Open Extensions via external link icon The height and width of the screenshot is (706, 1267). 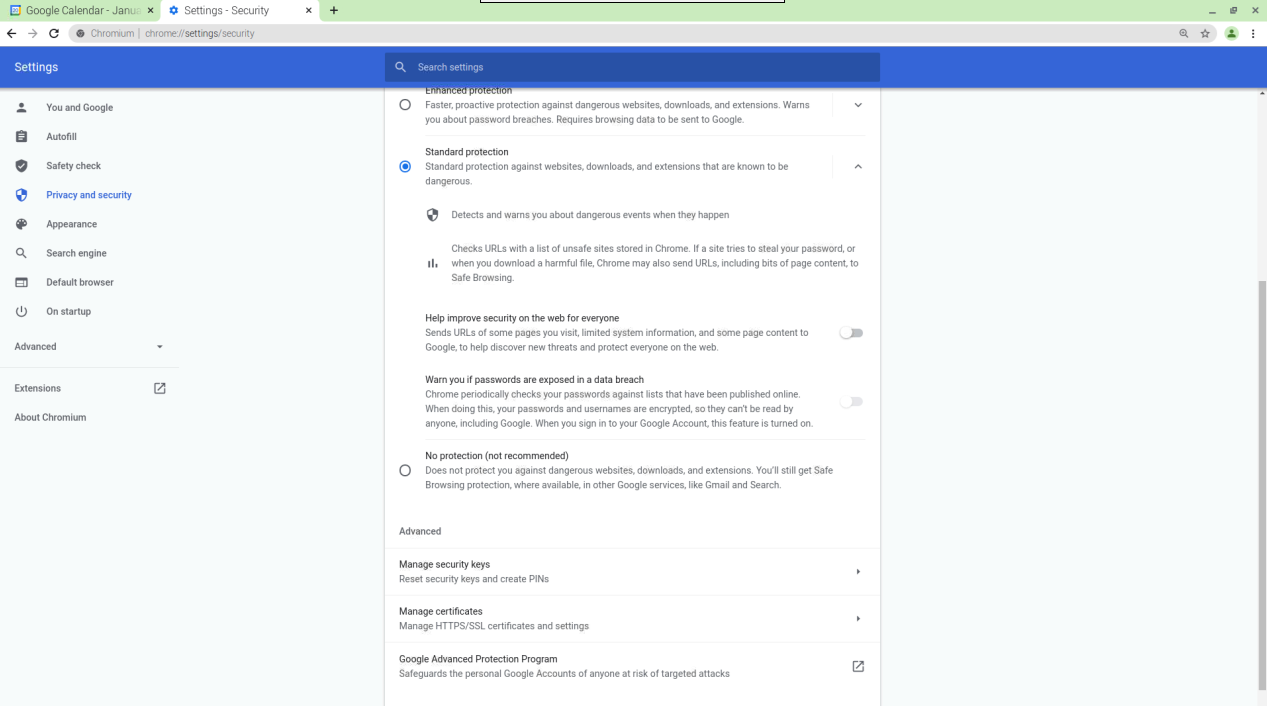tap(159, 388)
